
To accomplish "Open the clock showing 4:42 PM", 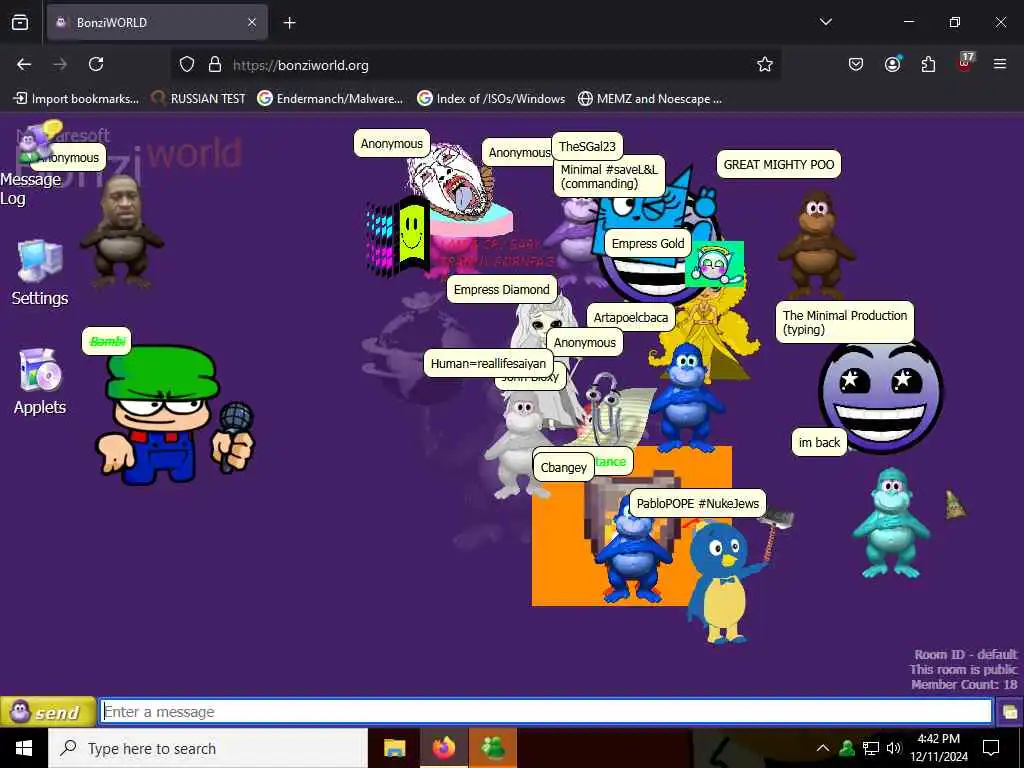I will [939, 748].
